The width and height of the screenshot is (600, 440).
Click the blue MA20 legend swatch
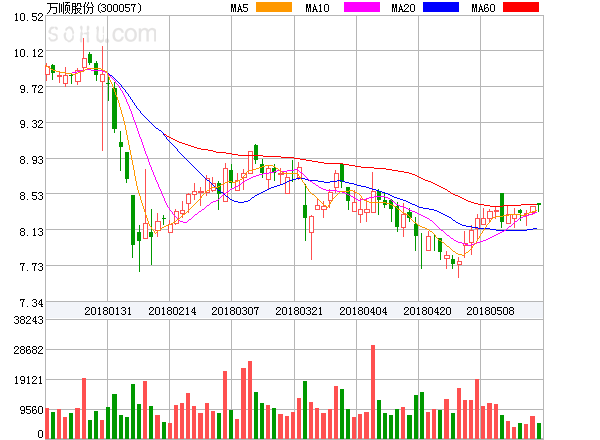[441, 8]
